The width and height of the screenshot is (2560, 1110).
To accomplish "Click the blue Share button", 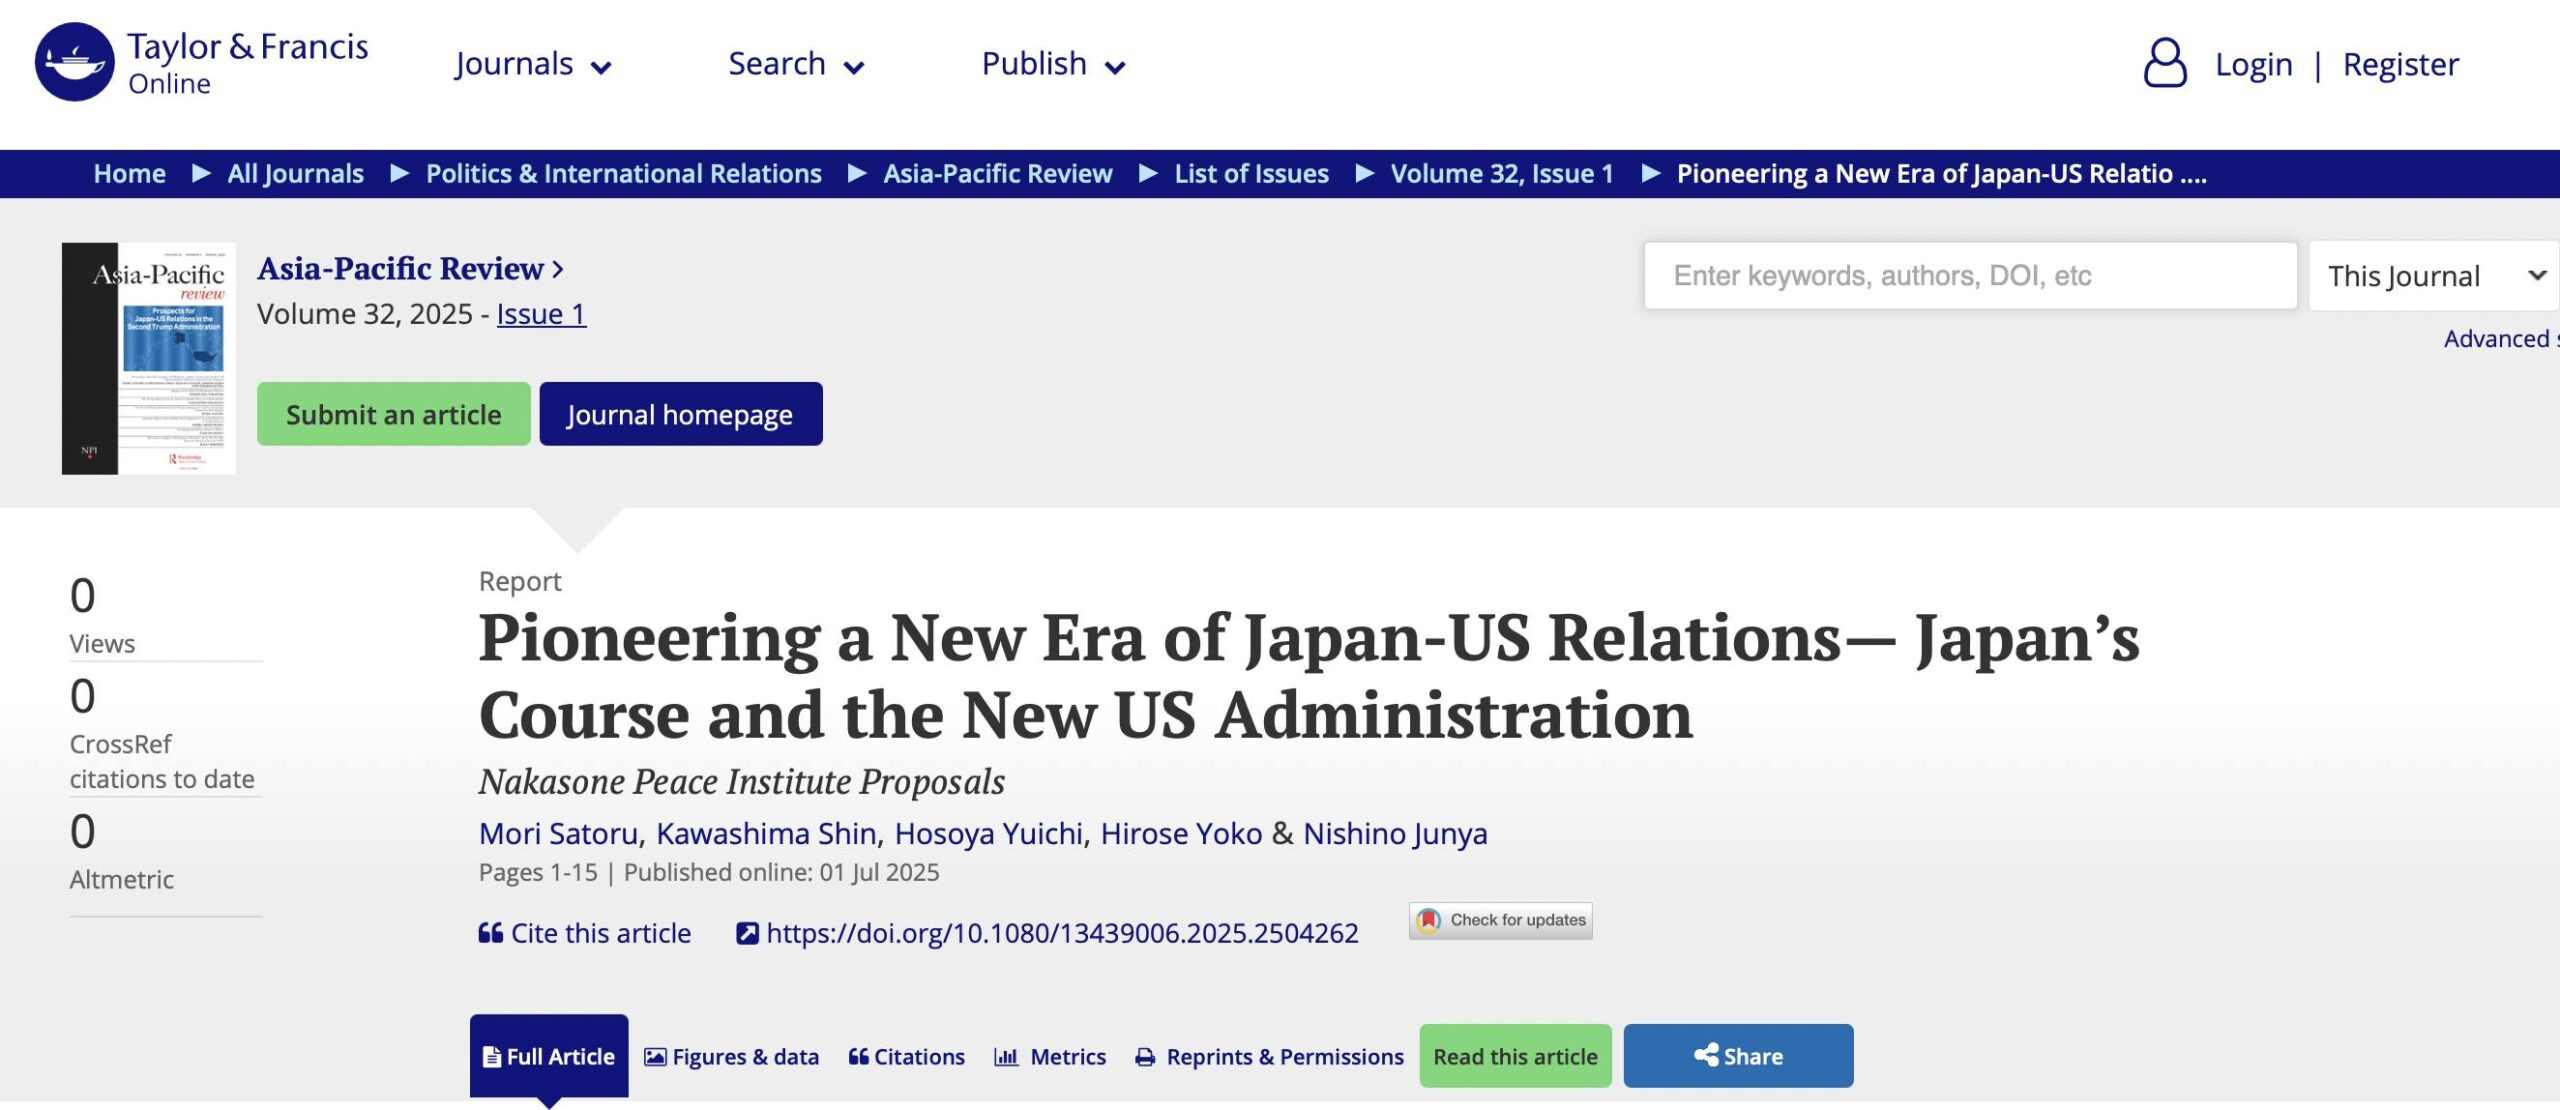I will 1739,1056.
